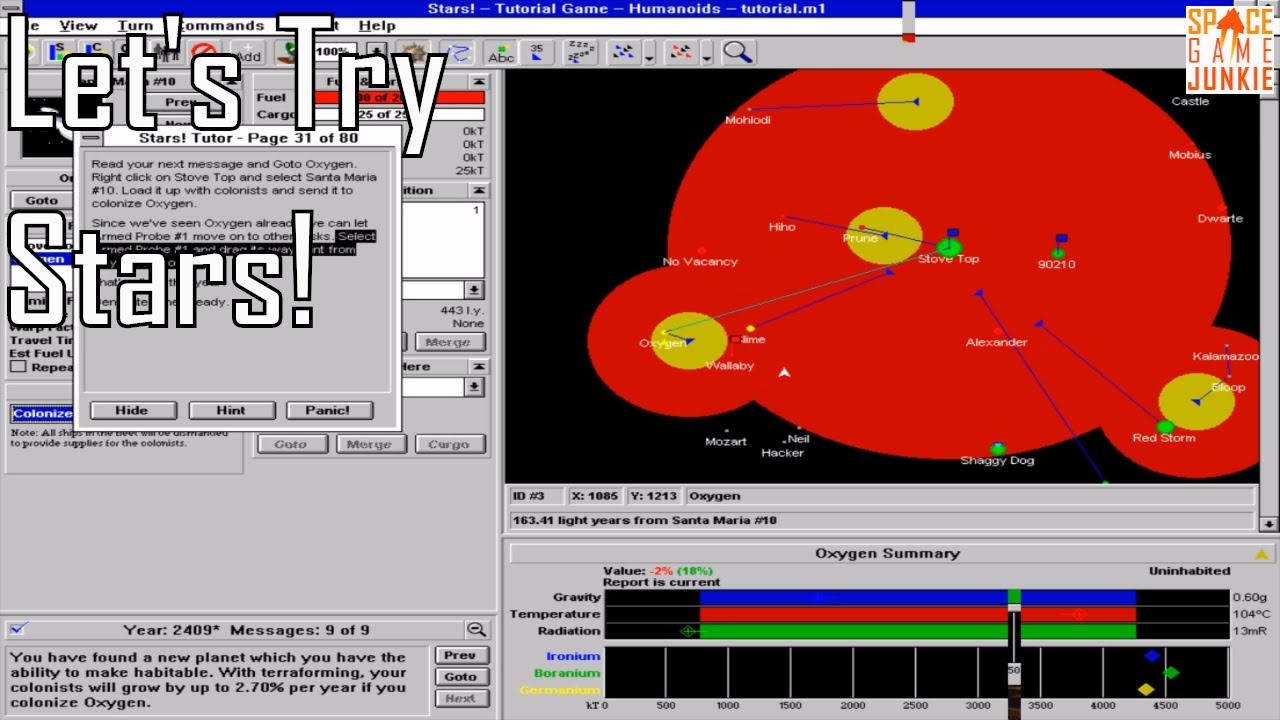
Task: Toggle ship count display (35 icon)
Action: coord(537,52)
